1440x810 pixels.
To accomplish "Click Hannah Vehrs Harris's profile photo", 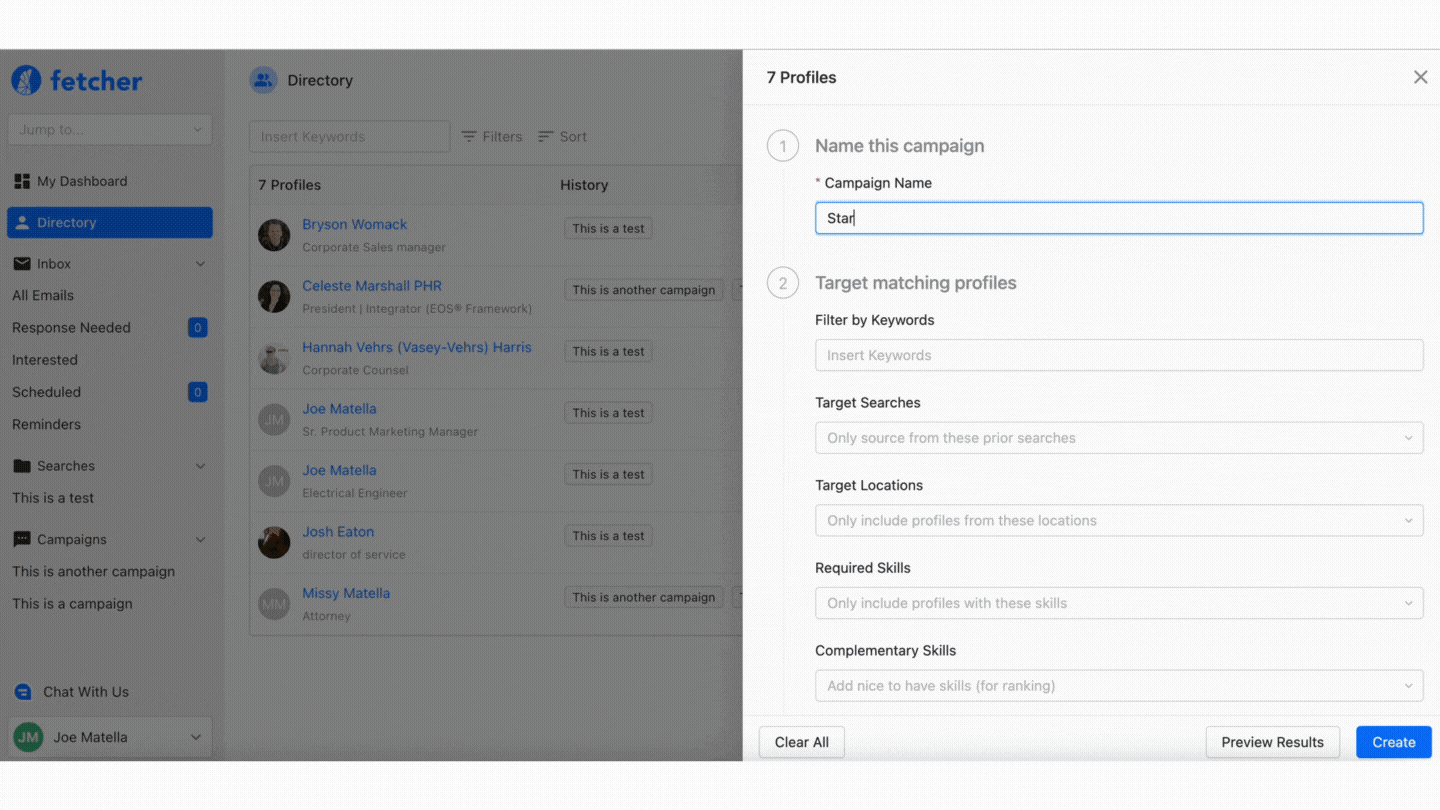I will tap(274, 358).
